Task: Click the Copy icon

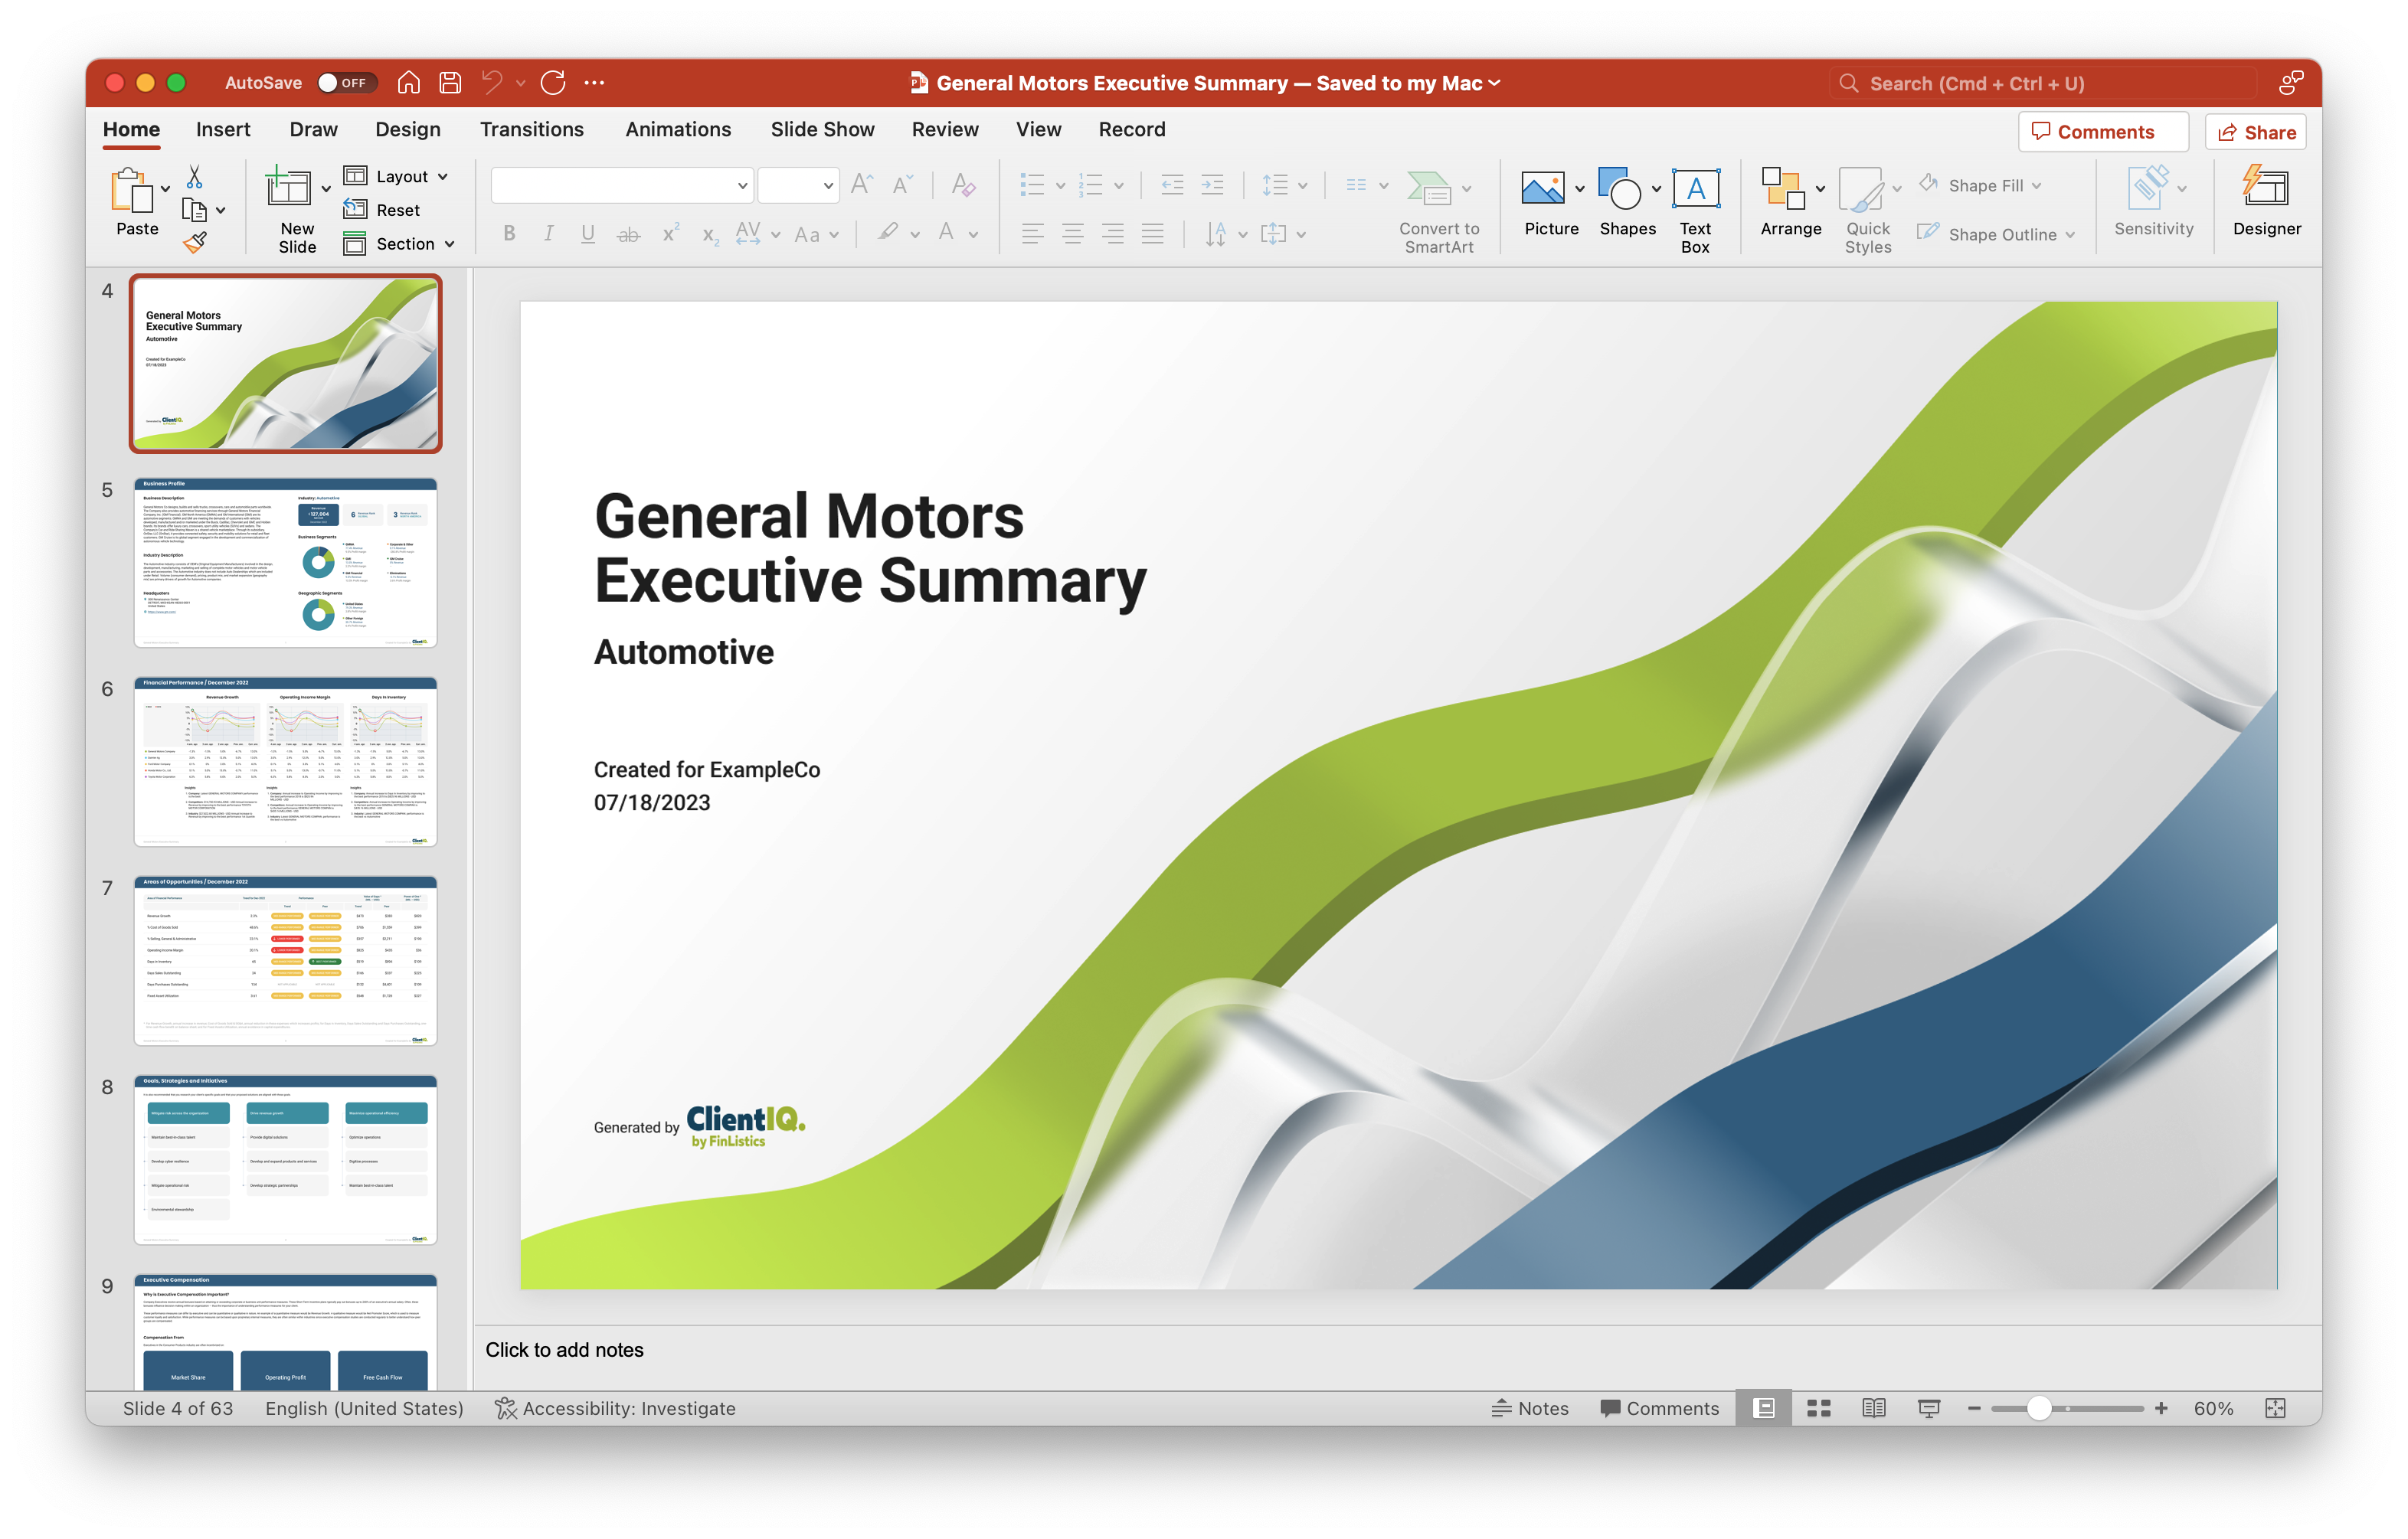Action: point(194,210)
